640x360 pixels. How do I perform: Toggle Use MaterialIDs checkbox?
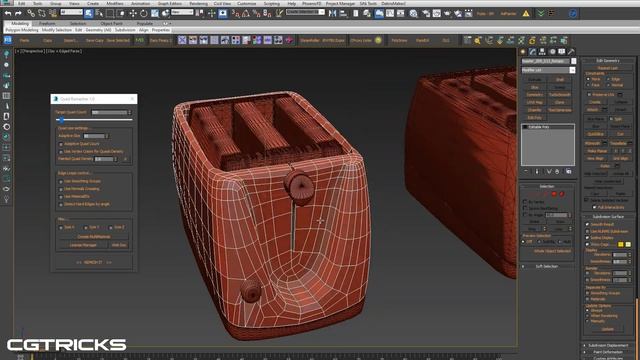61,197
